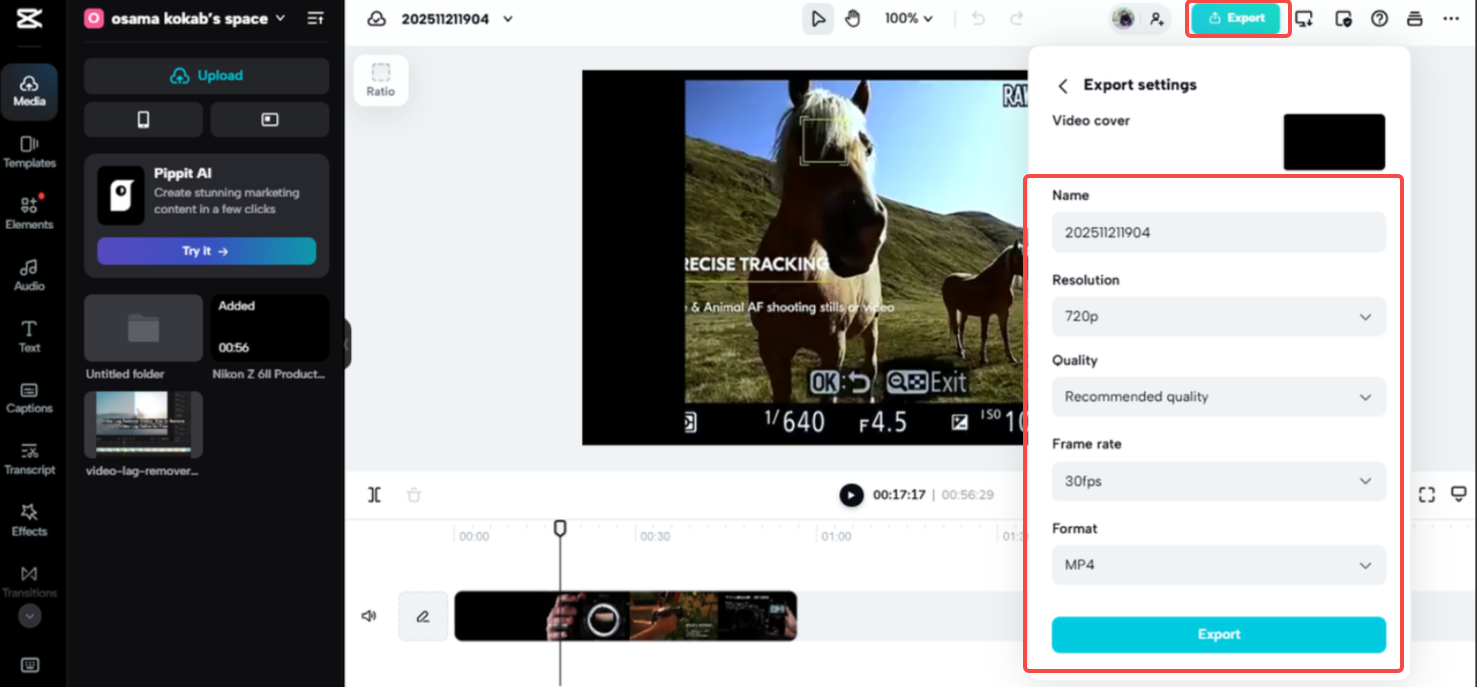This screenshot has width=1477, height=687.
Task: Mute the timeline track audio
Action: pyautogui.click(x=369, y=615)
